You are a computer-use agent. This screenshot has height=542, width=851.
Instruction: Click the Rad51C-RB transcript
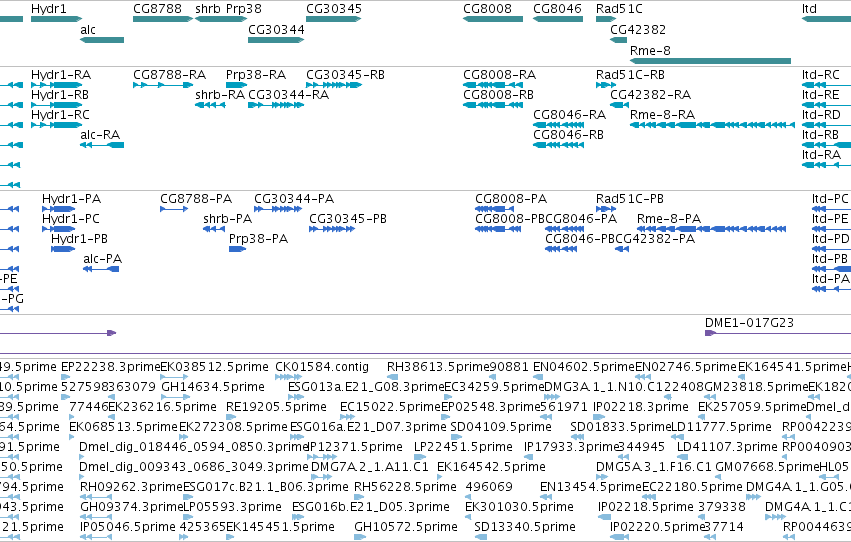(x=606, y=85)
